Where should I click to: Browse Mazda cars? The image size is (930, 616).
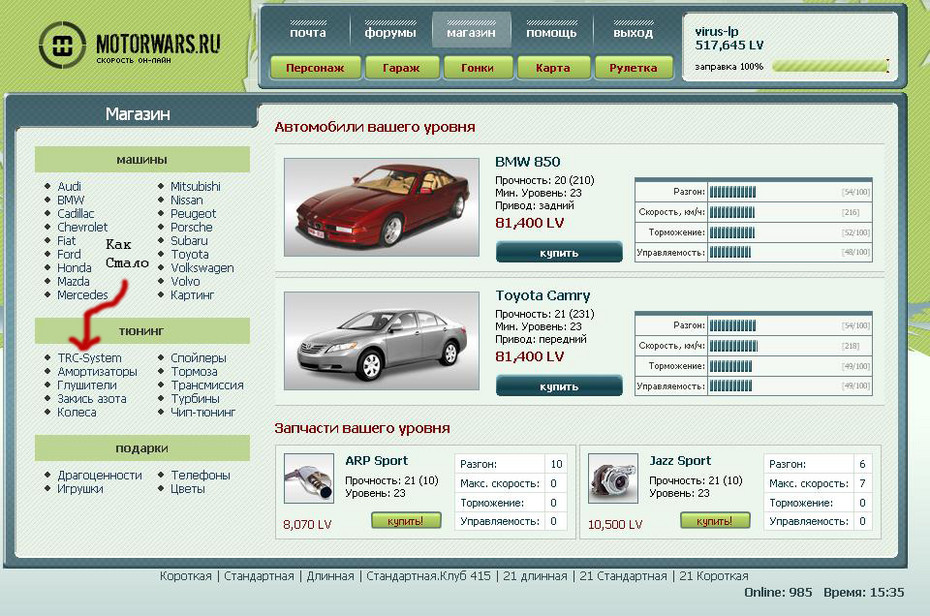(x=73, y=282)
